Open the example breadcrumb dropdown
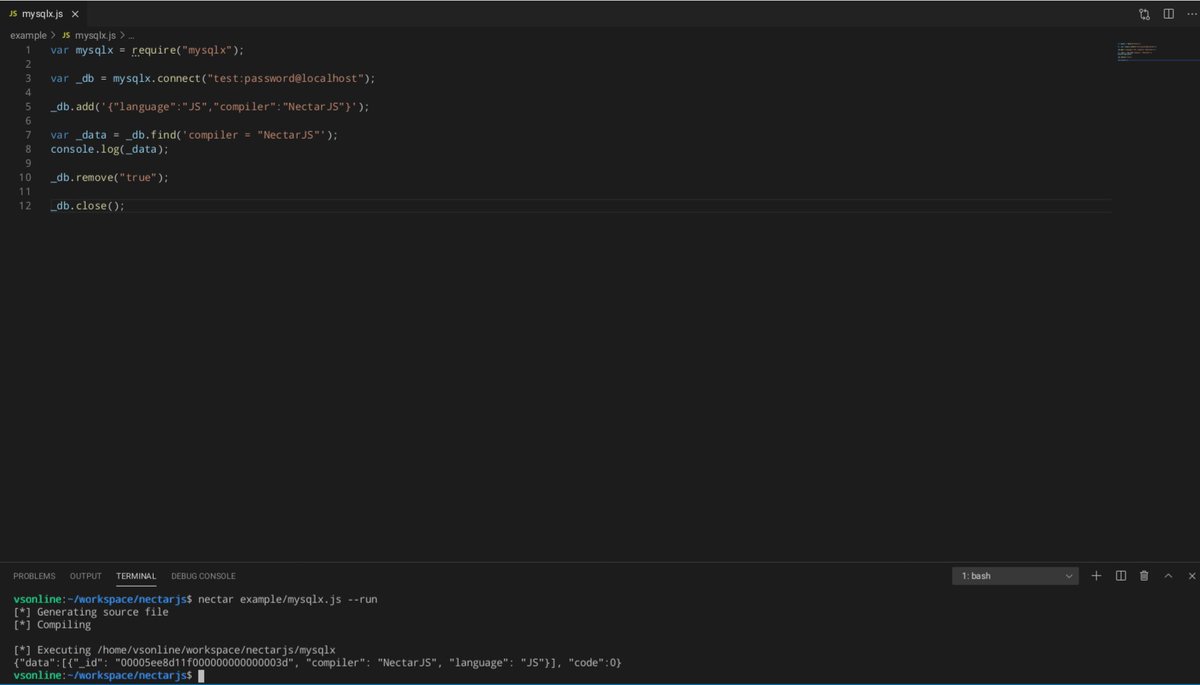The height and width of the screenshot is (685, 1200). tap(27, 34)
